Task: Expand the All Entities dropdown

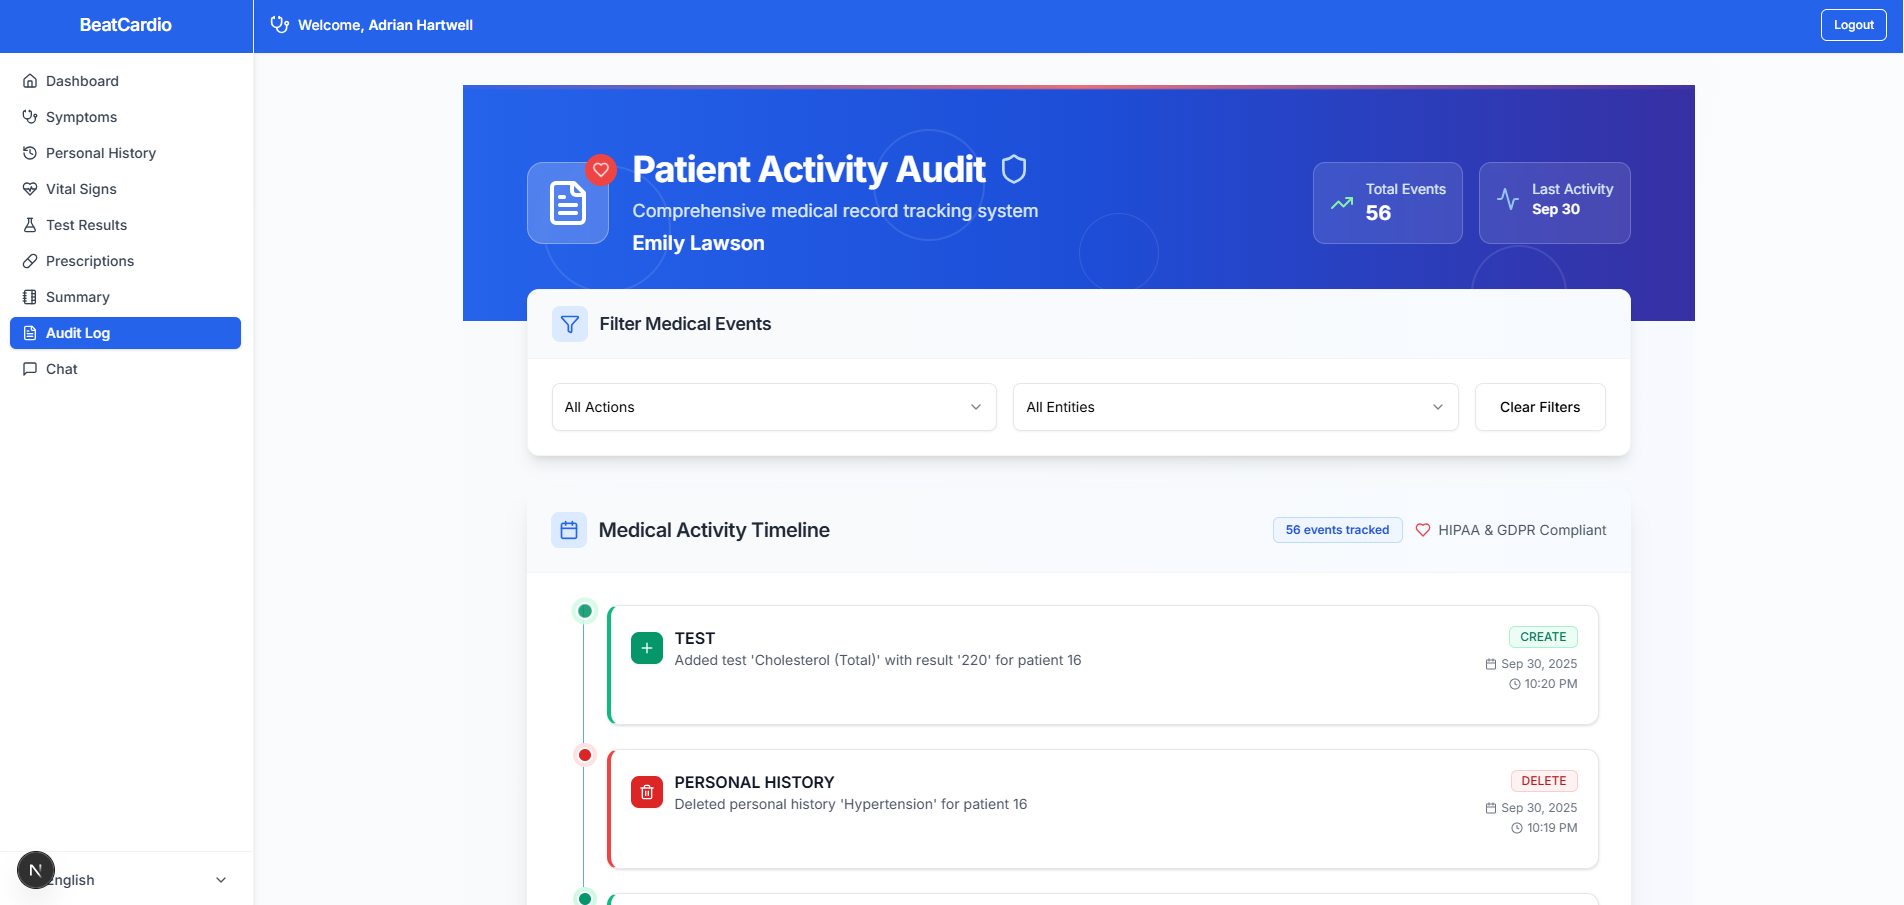Action: pos(1235,407)
